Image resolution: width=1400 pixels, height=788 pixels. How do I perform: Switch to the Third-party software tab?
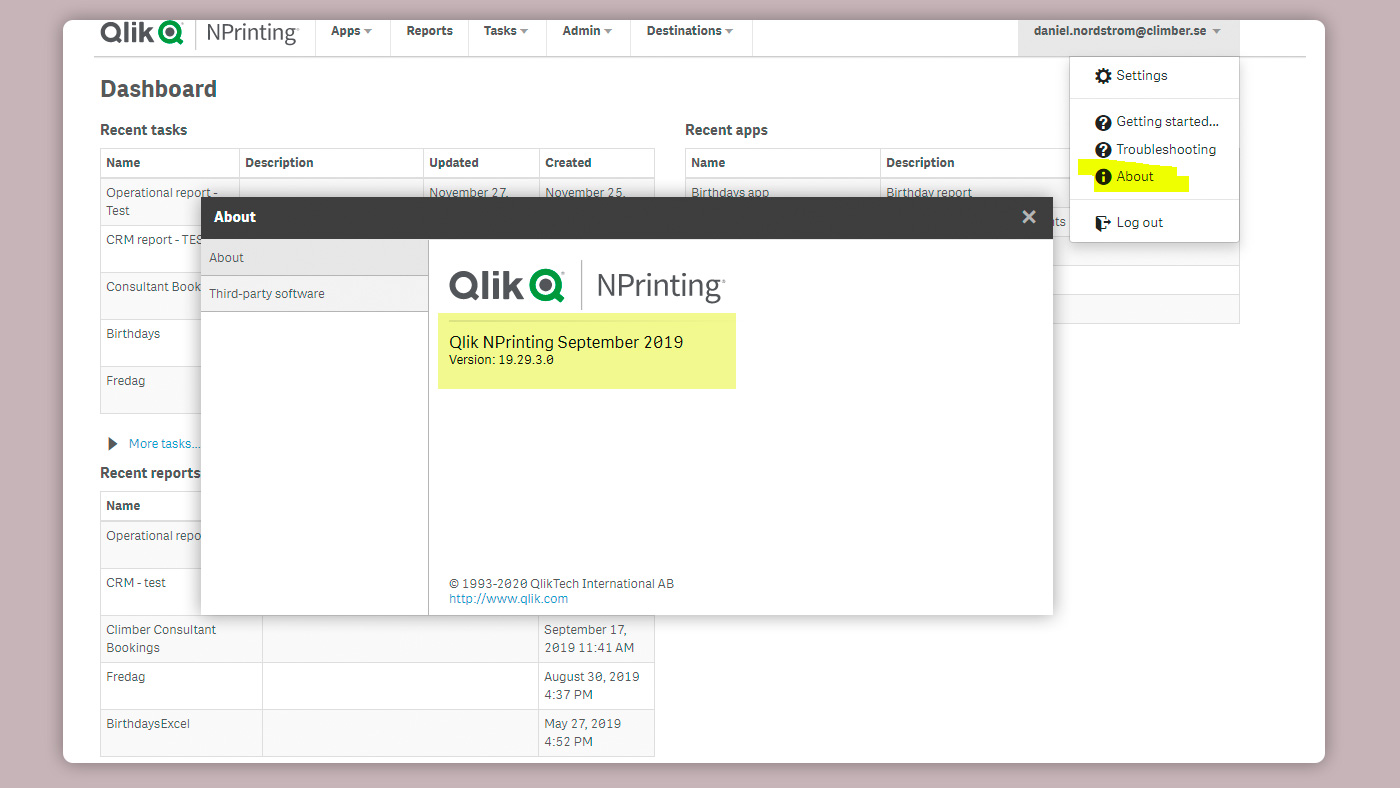tap(315, 294)
